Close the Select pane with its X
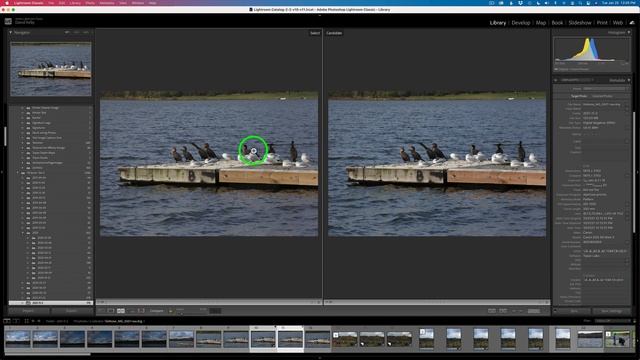The width and height of the screenshot is (640, 360). (x=319, y=302)
